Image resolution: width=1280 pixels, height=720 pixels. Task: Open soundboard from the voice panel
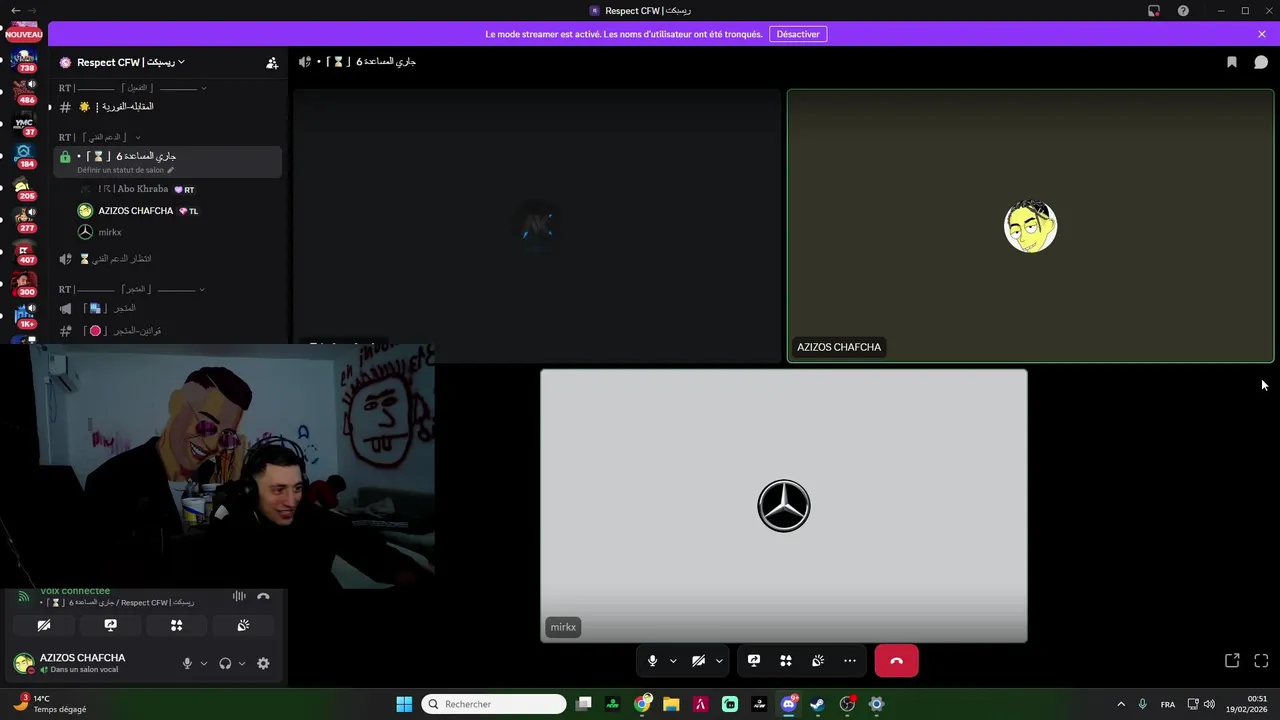(243, 625)
